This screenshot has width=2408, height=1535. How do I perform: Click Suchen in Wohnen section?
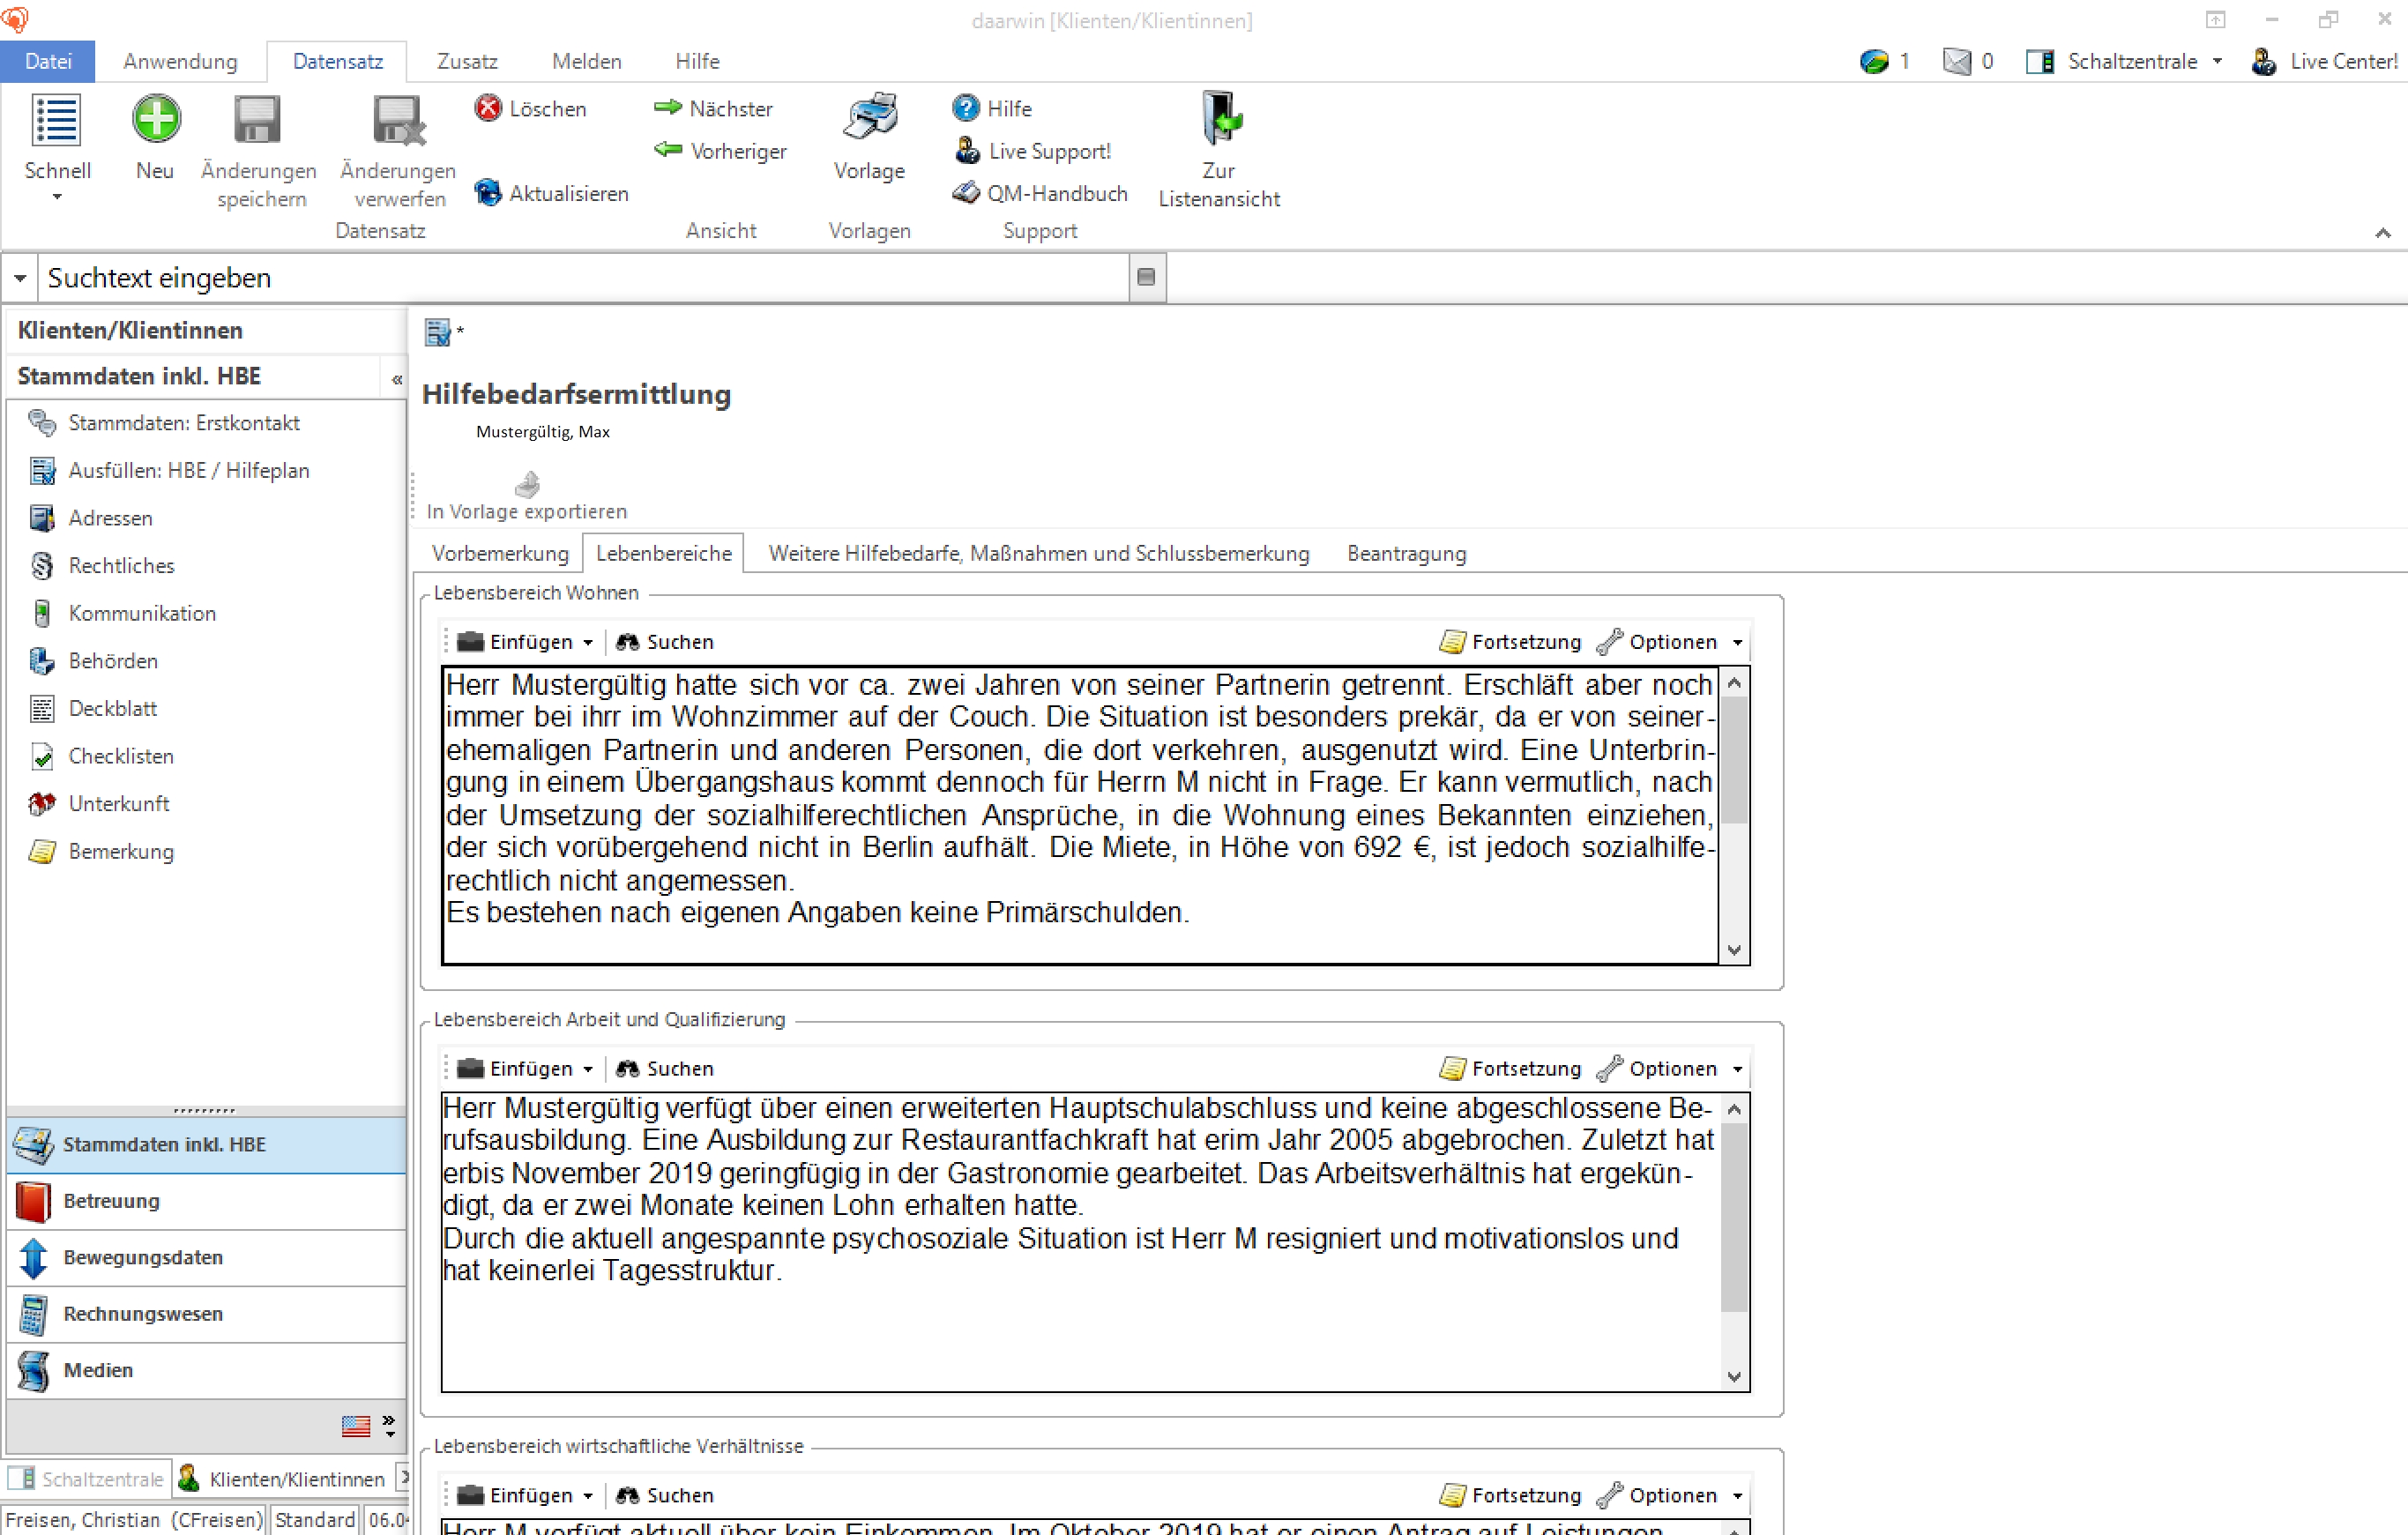(665, 642)
